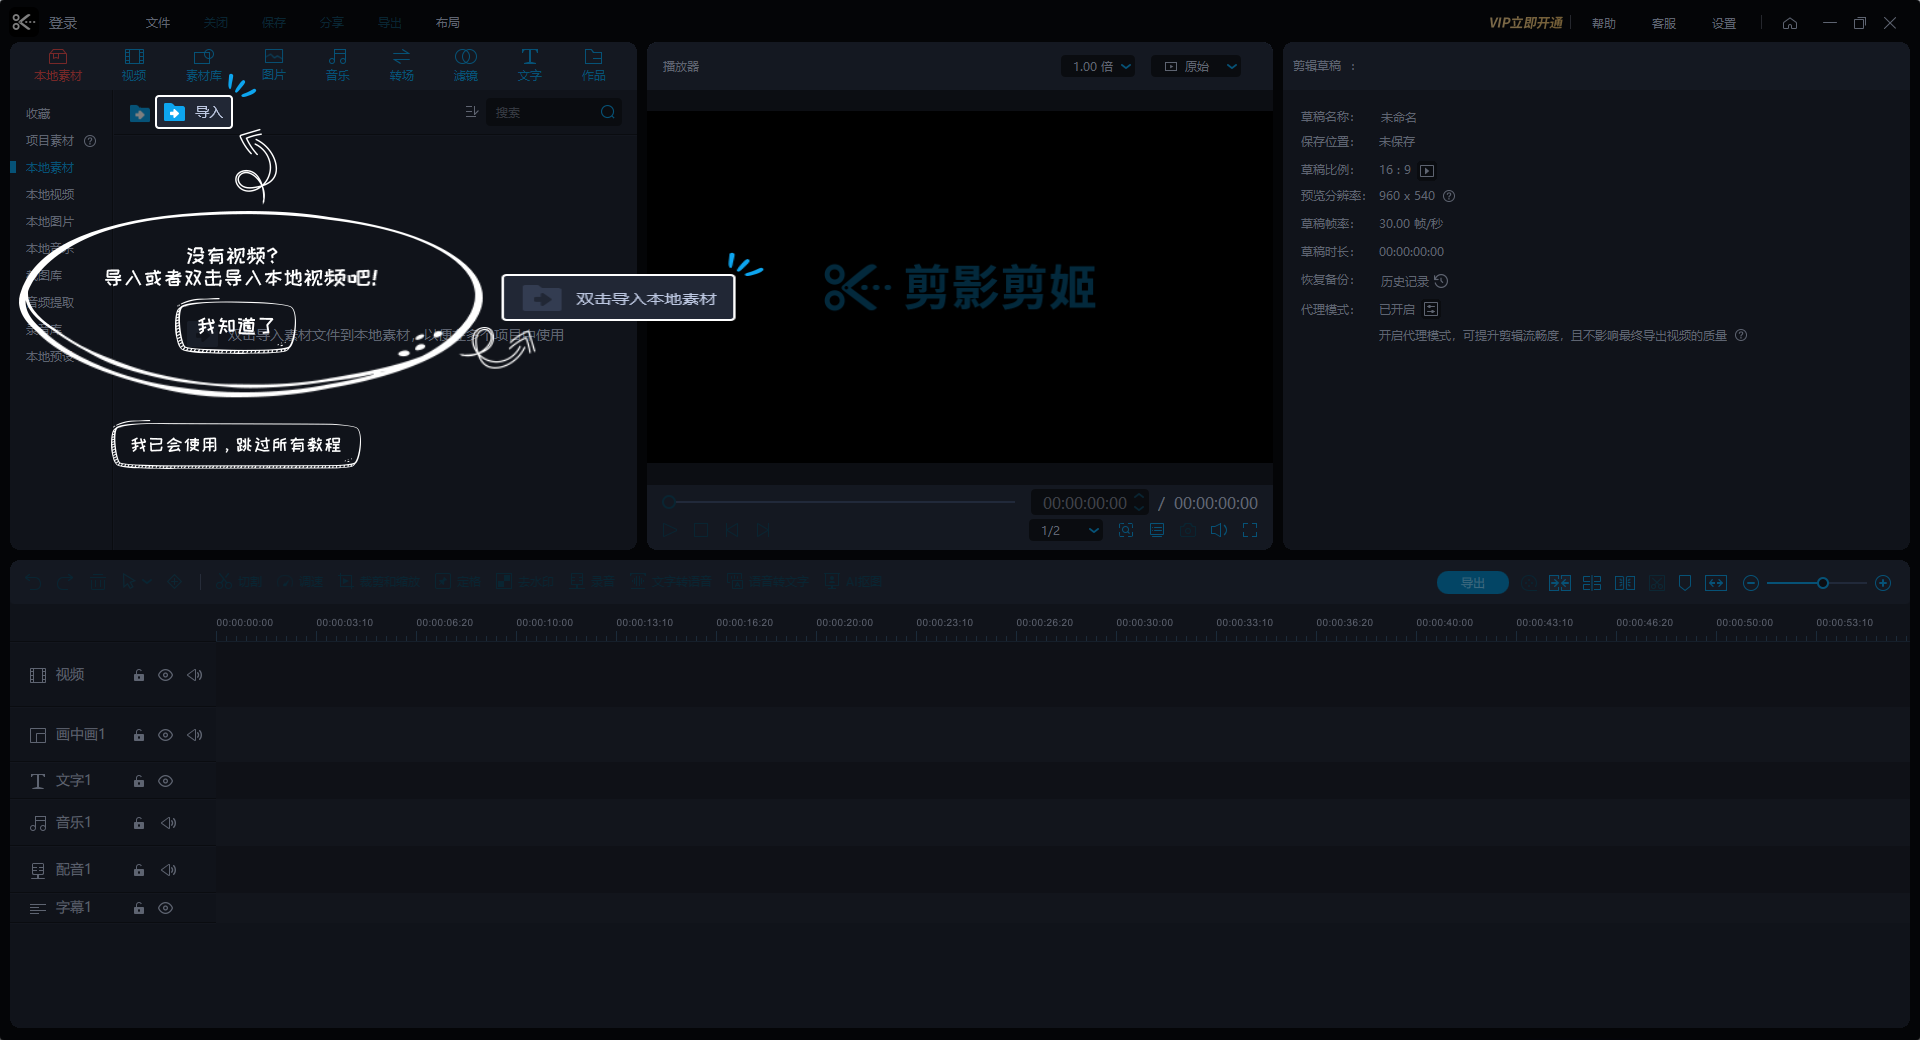Zoom out the timeline with minus
The width and height of the screenshot is (1920, 1040).
pos(1751,583)
